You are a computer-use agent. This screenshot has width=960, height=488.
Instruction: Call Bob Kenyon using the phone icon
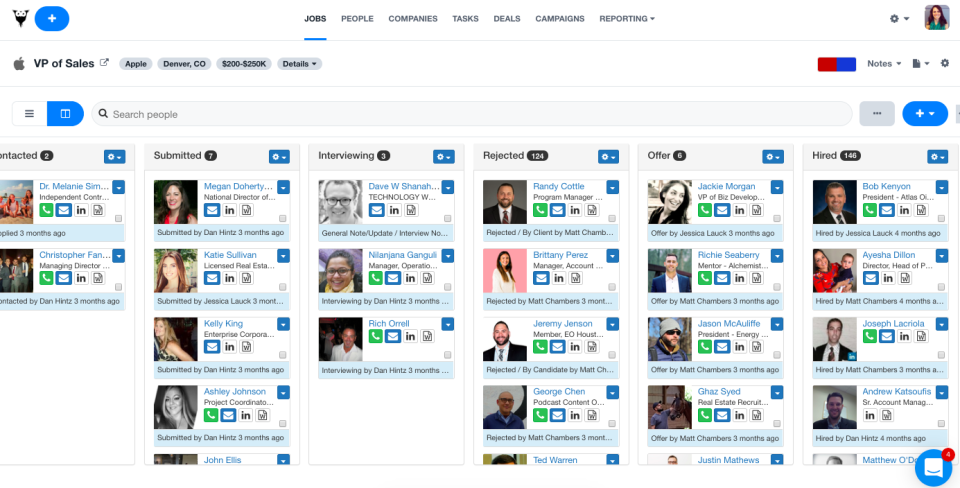(x=869, y=210)
